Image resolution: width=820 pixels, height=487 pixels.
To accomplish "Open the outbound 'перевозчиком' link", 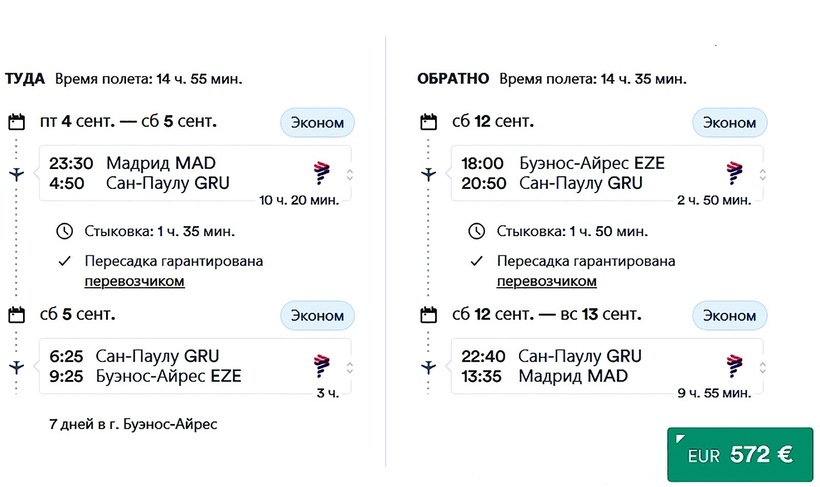I will tap(135, 281).
